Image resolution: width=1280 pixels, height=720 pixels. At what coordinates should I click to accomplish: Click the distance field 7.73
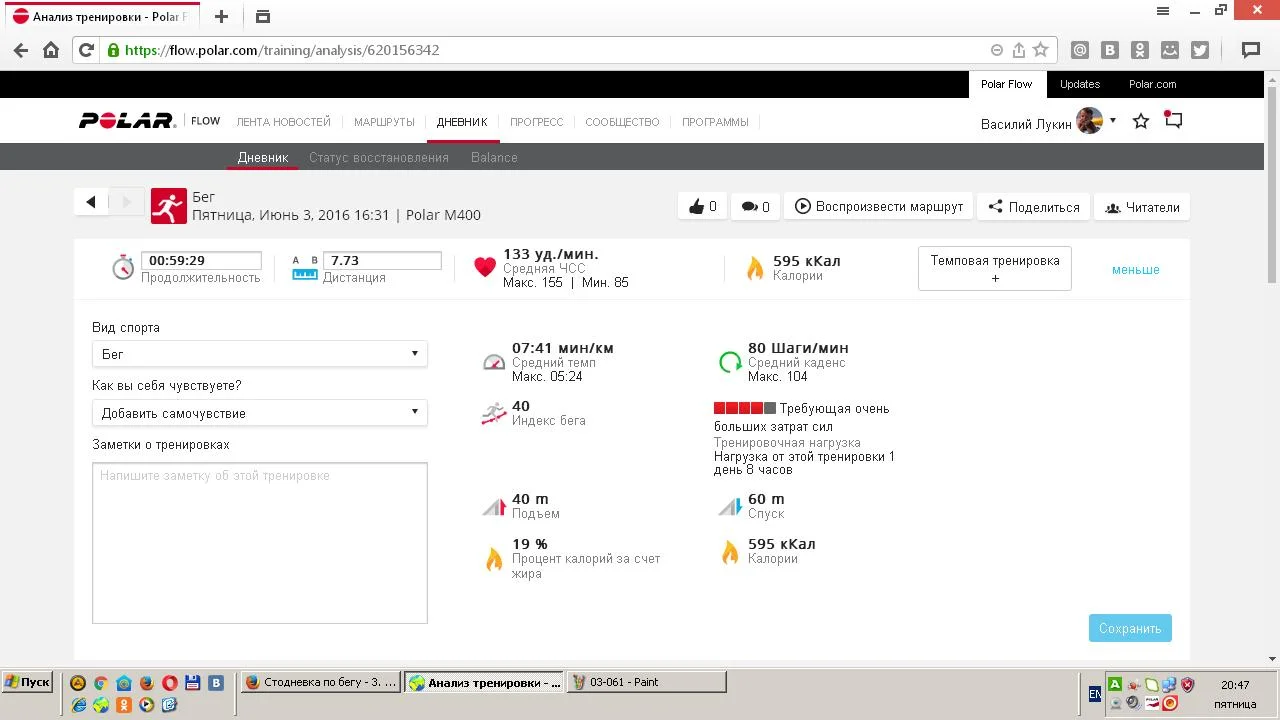pyautogui.click(x=382, y=260)
